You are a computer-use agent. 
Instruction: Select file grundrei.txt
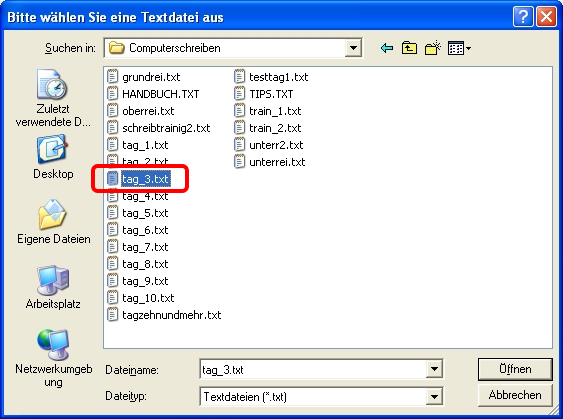144,77
